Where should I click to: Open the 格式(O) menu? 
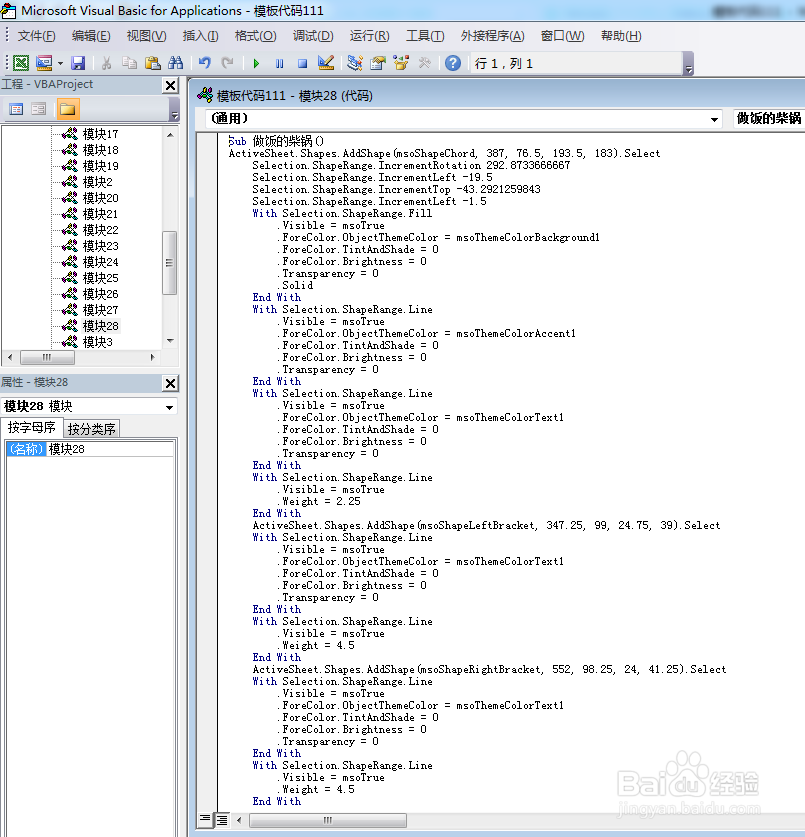[256, 36]
